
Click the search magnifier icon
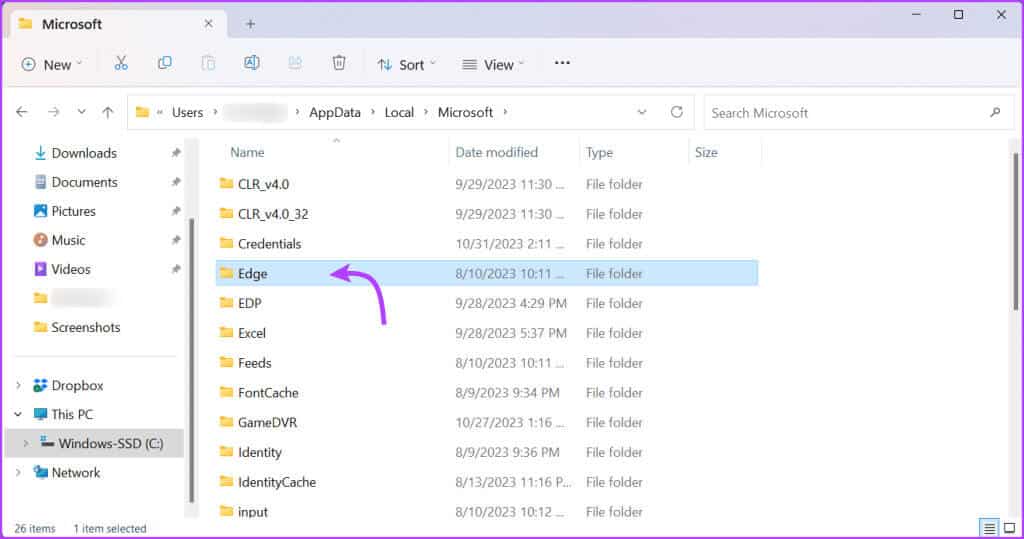click(x=995, y=112)
